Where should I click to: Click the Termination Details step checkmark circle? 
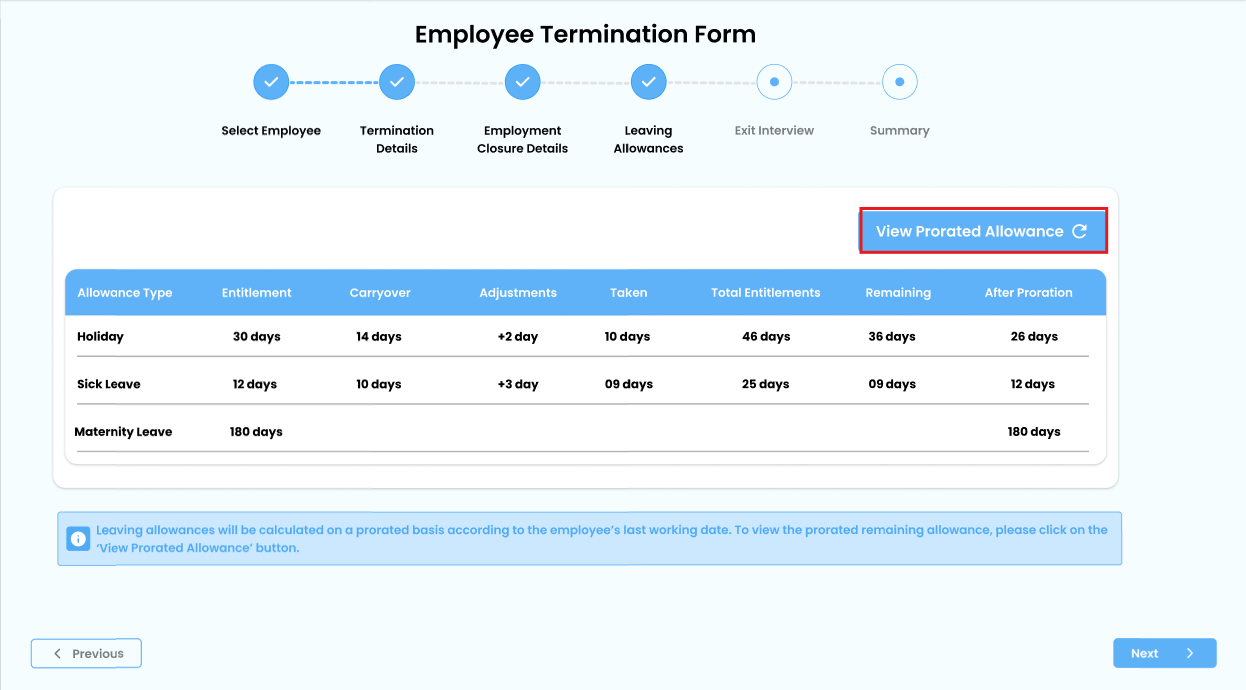click(397, 82)
